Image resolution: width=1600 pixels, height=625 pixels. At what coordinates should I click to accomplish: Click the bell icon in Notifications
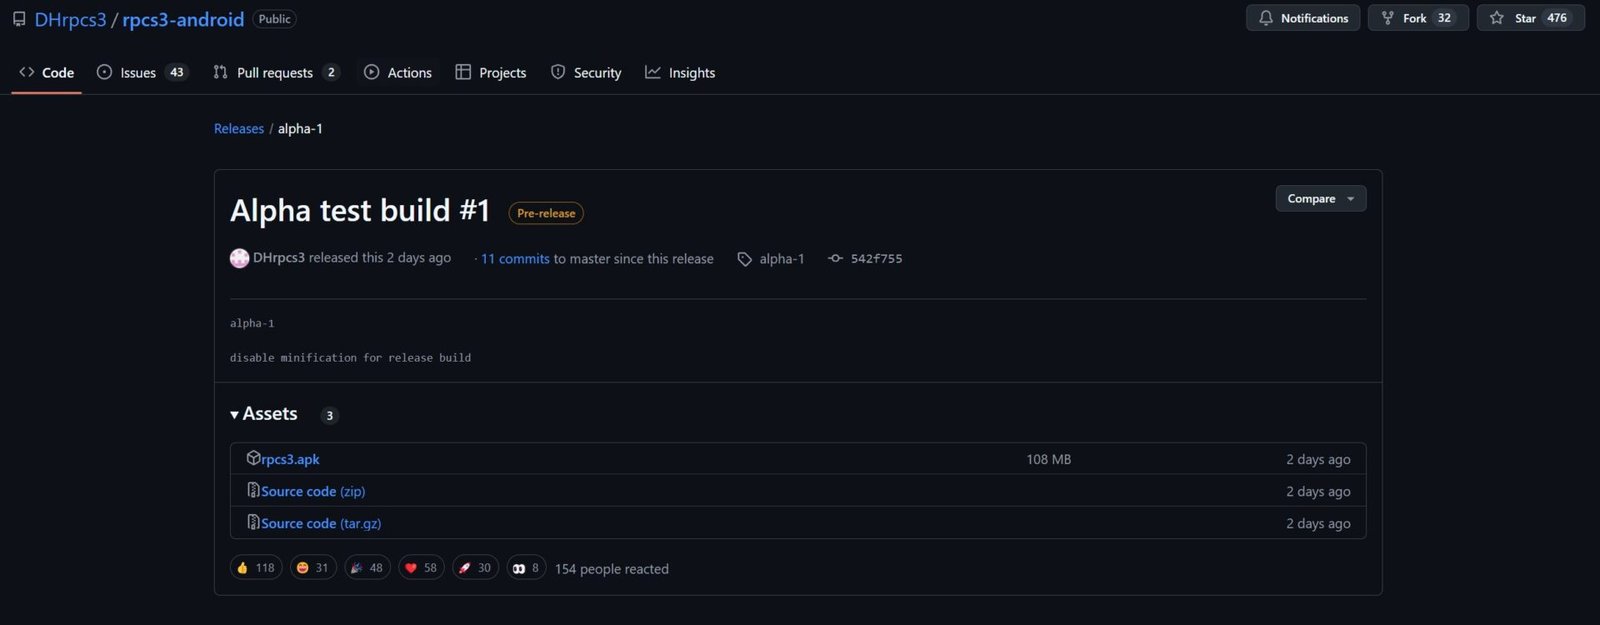click(x=1266, y=18)
